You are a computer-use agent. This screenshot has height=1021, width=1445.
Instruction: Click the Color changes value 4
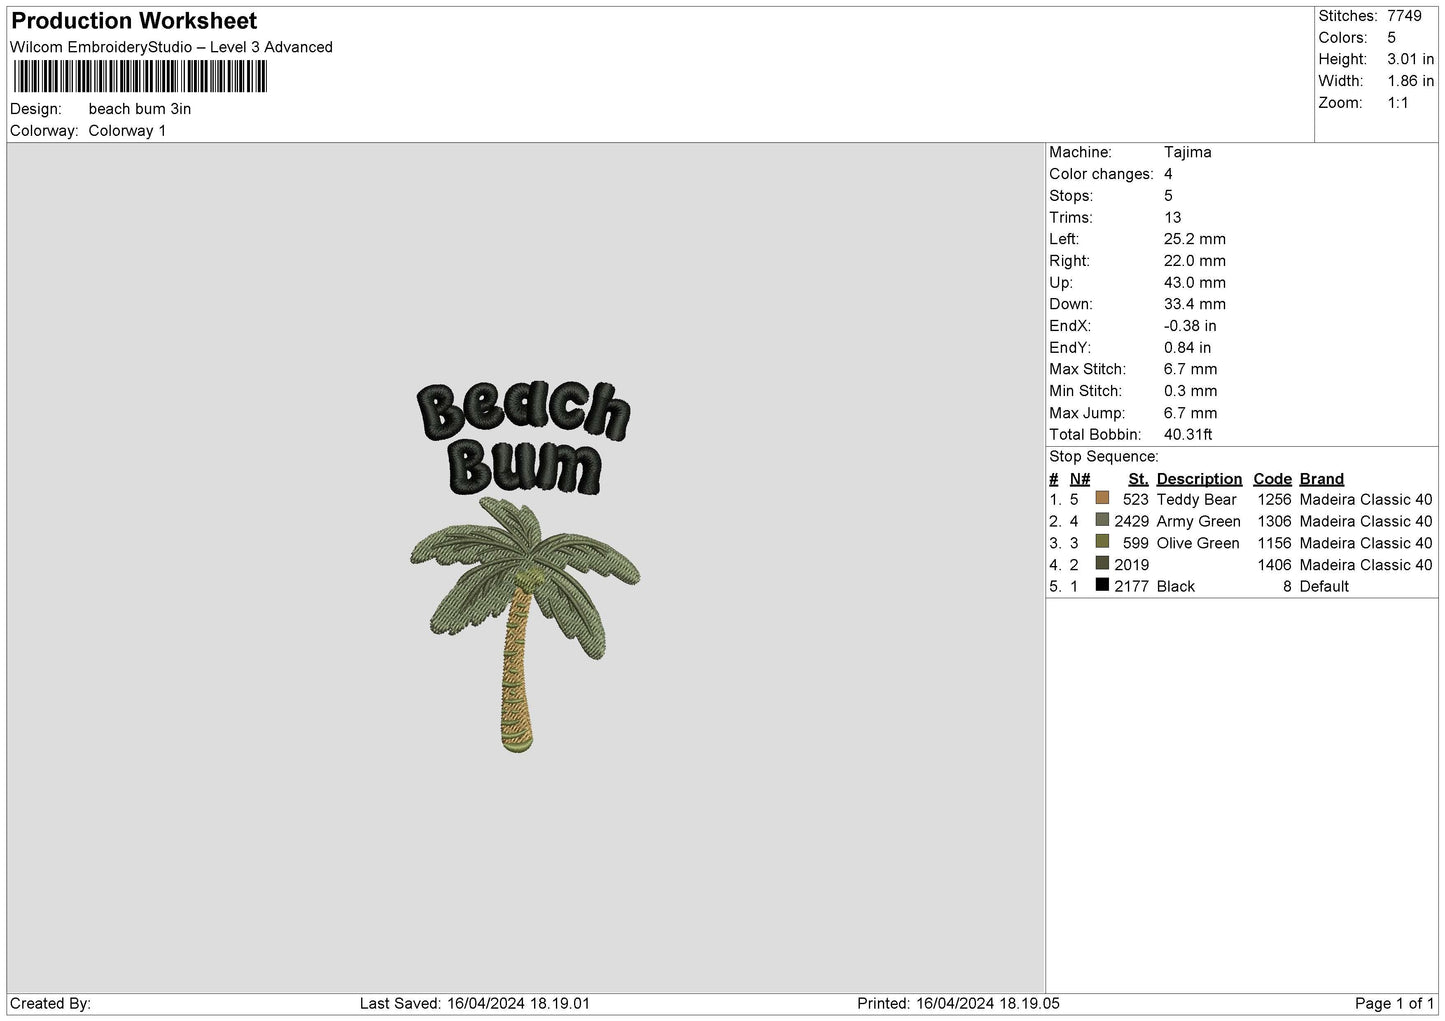point(1169,174)
